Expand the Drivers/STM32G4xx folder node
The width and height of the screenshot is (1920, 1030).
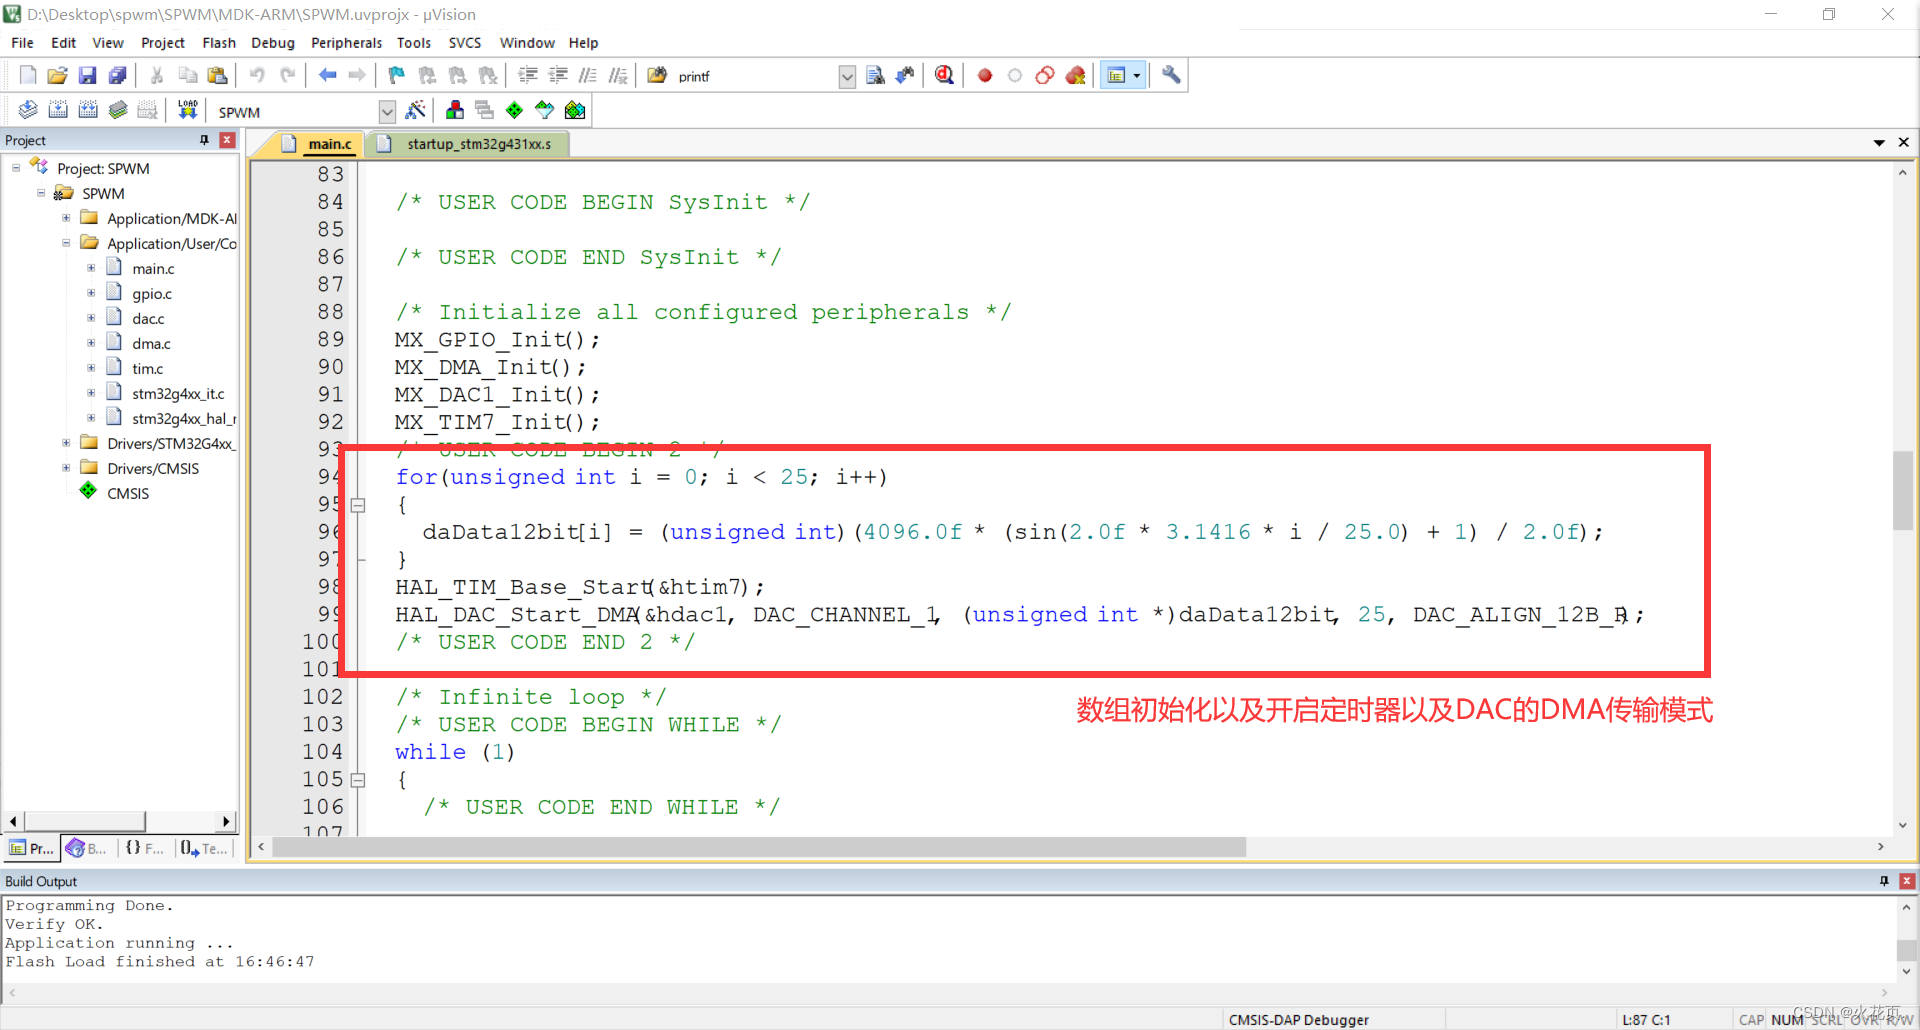(66, 443)
